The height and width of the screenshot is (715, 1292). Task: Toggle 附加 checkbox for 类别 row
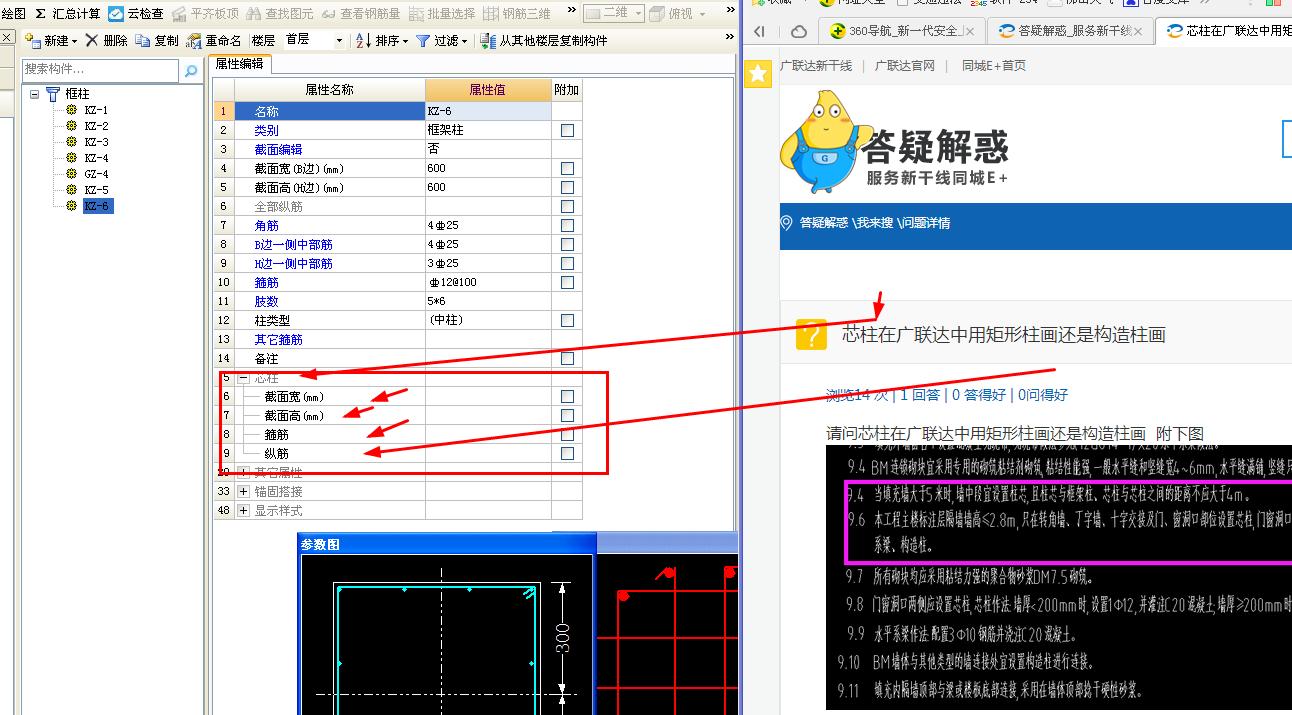point(567,130)
